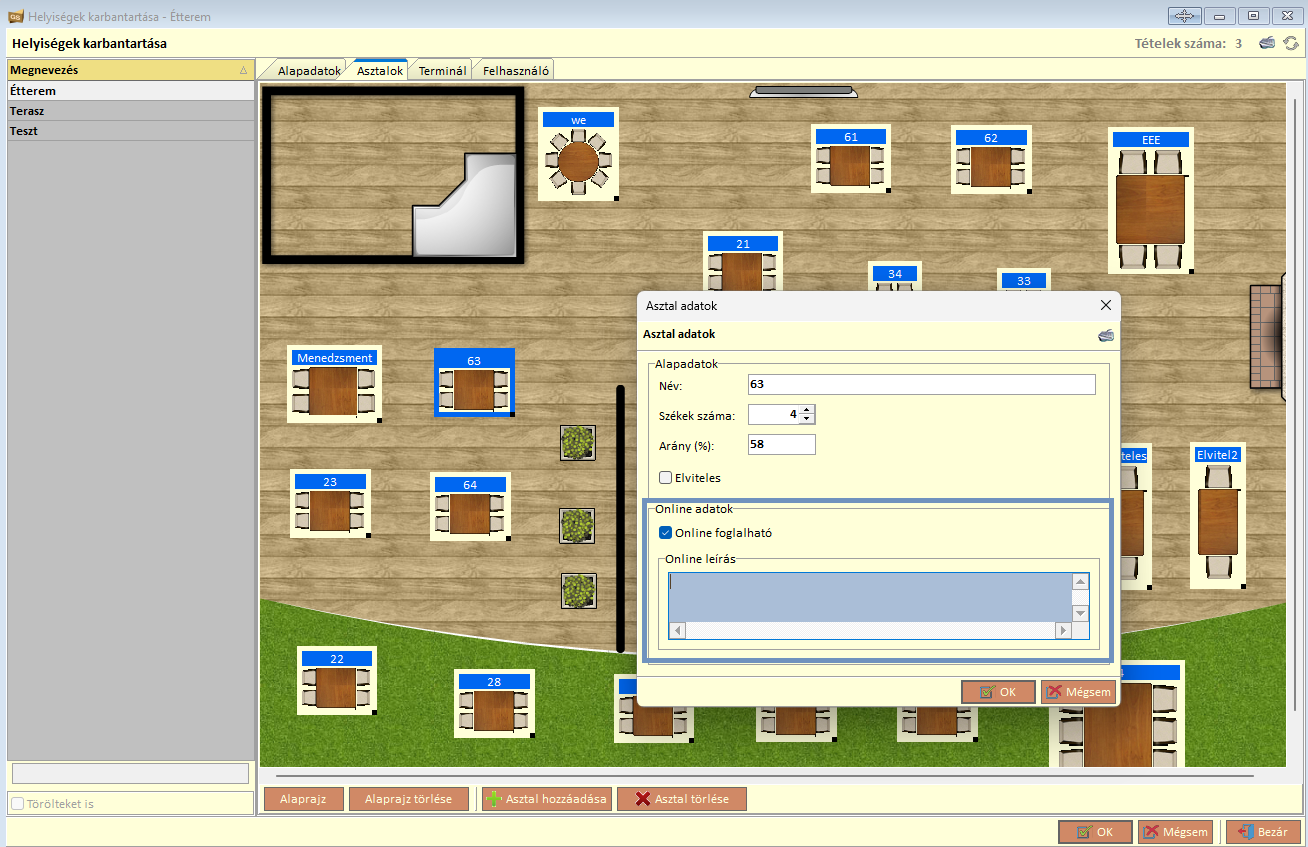
Task: Click Asztal hozzáadása button
Action: 546,799
